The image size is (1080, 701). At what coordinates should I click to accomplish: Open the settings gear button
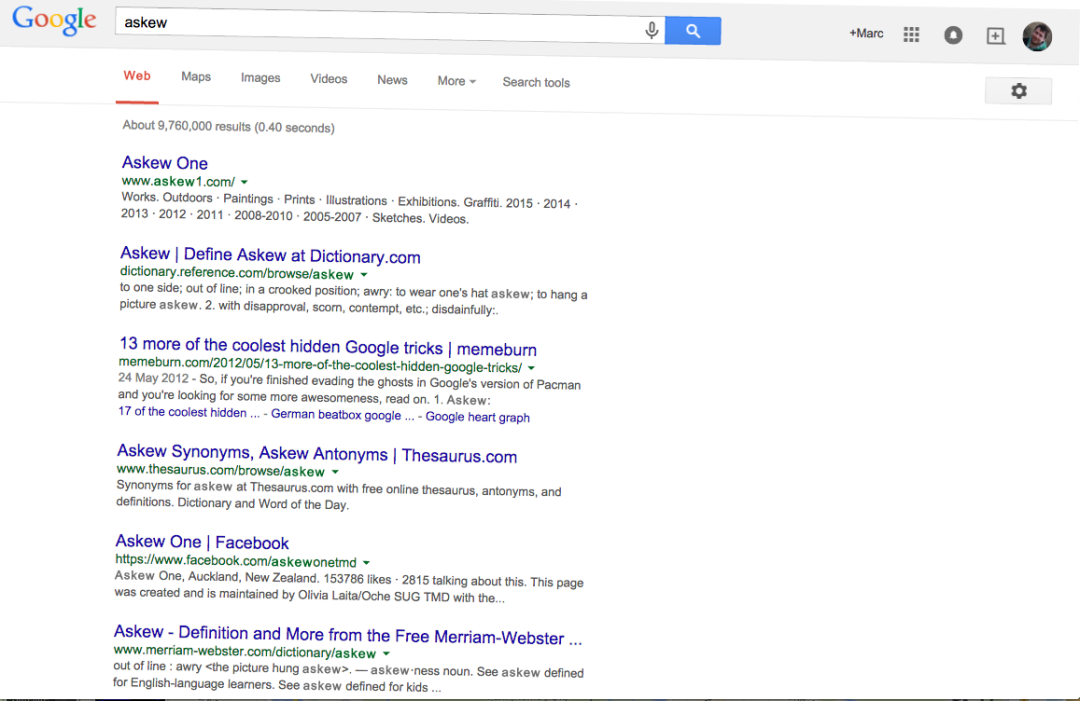click(1018, 91)
